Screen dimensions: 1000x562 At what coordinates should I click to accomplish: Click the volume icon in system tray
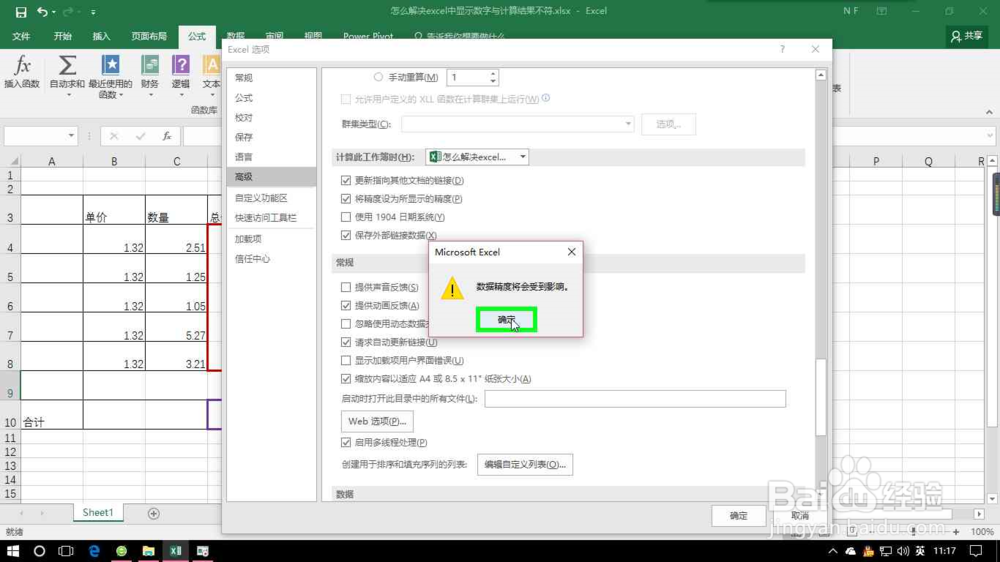click(903, 551)
